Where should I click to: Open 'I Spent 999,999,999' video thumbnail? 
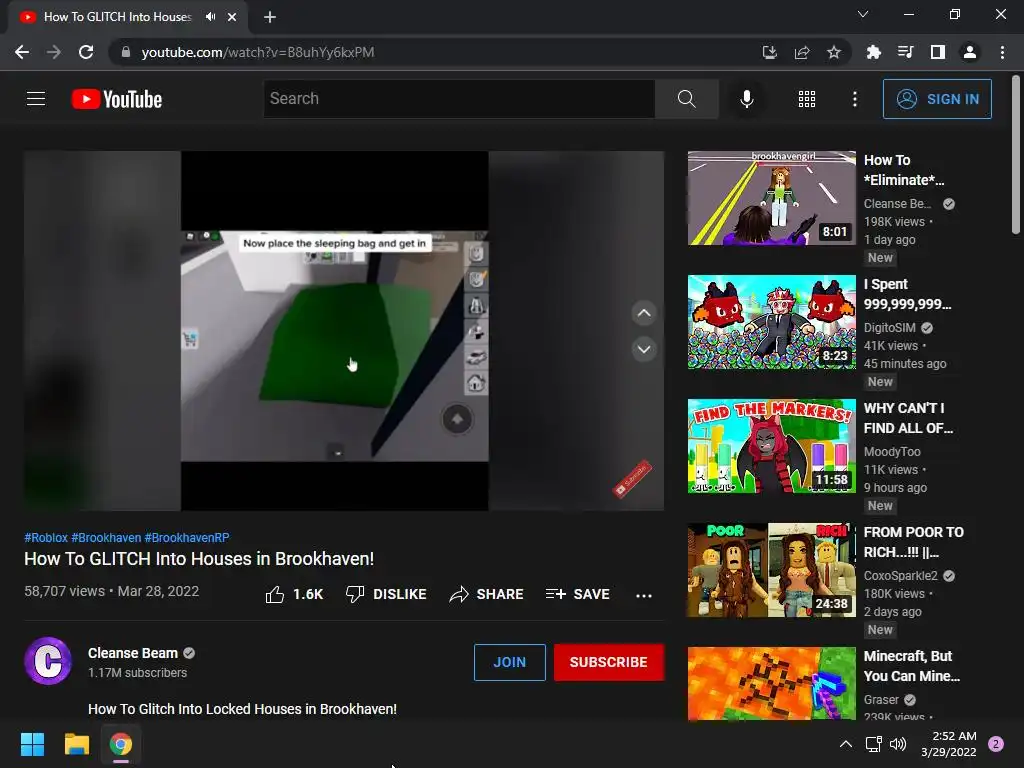click(771, 322)
